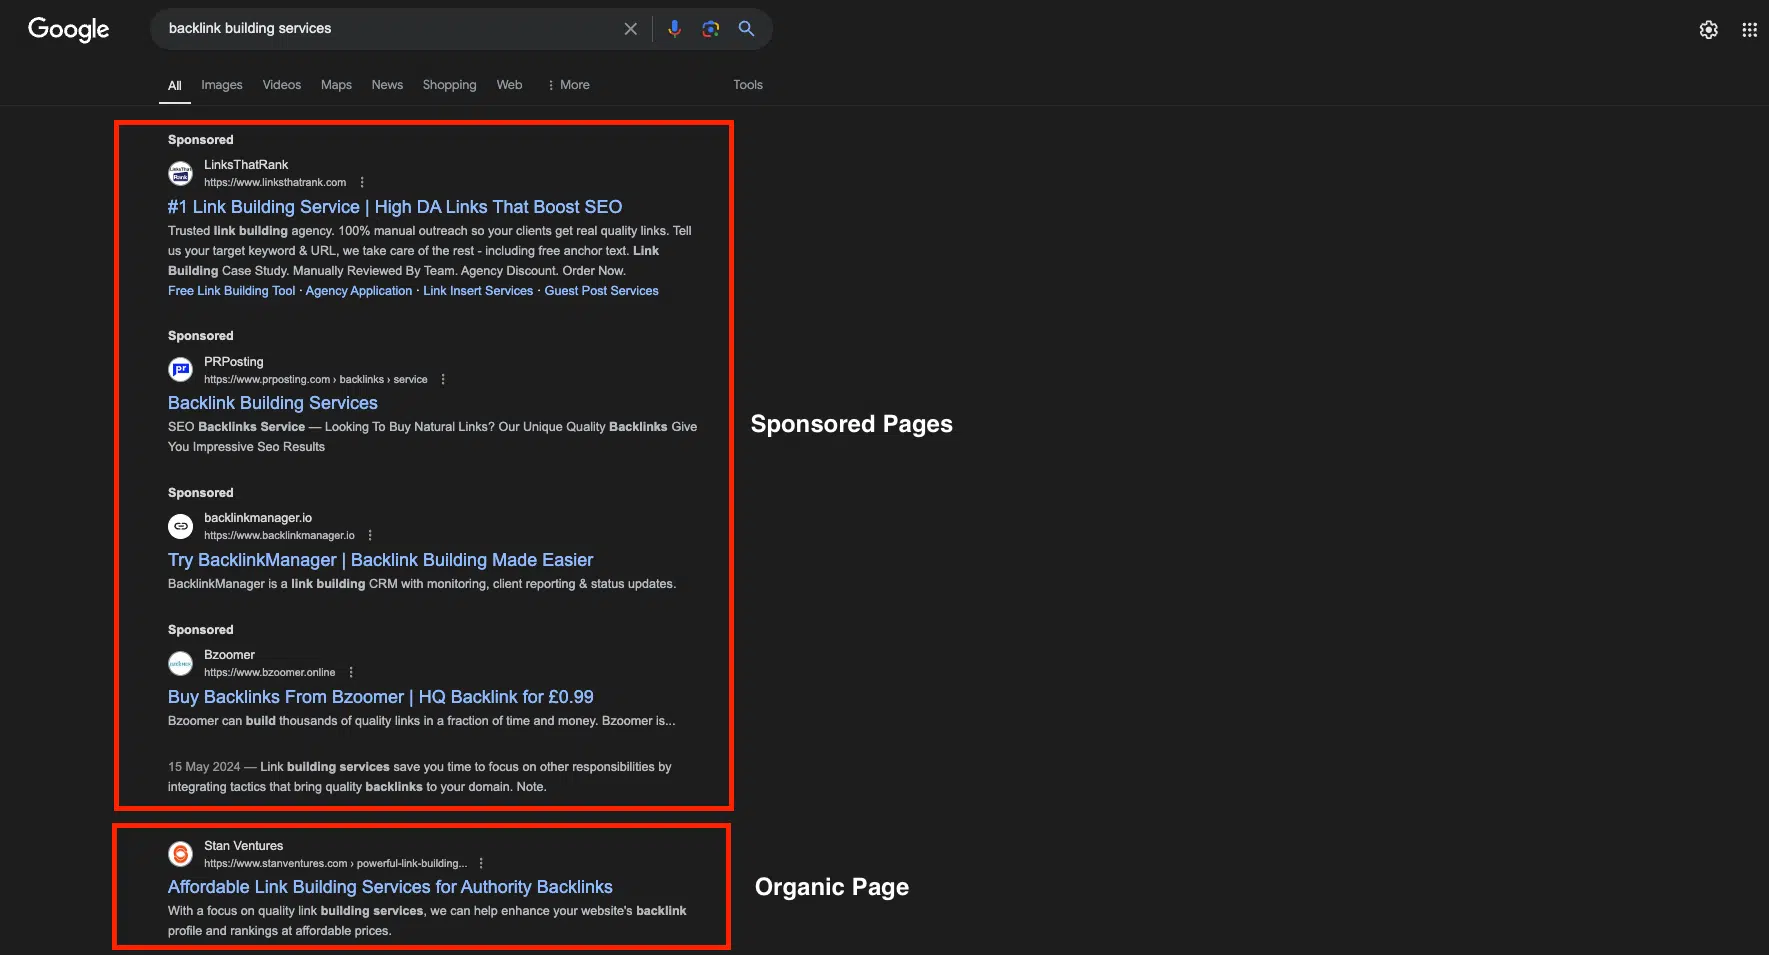Expand the More search categories menu

tap(568, 85)
